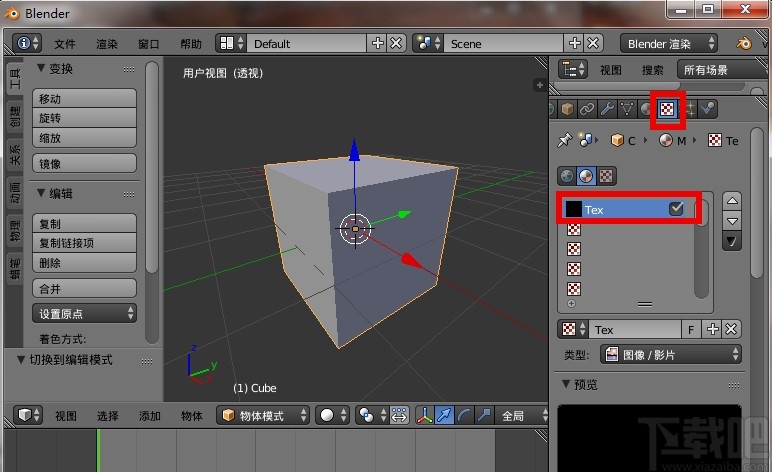The image size is (772, 472).
Task: Open the Default screen layout selector
Action: pyautogui.click(x=231, y=43)
